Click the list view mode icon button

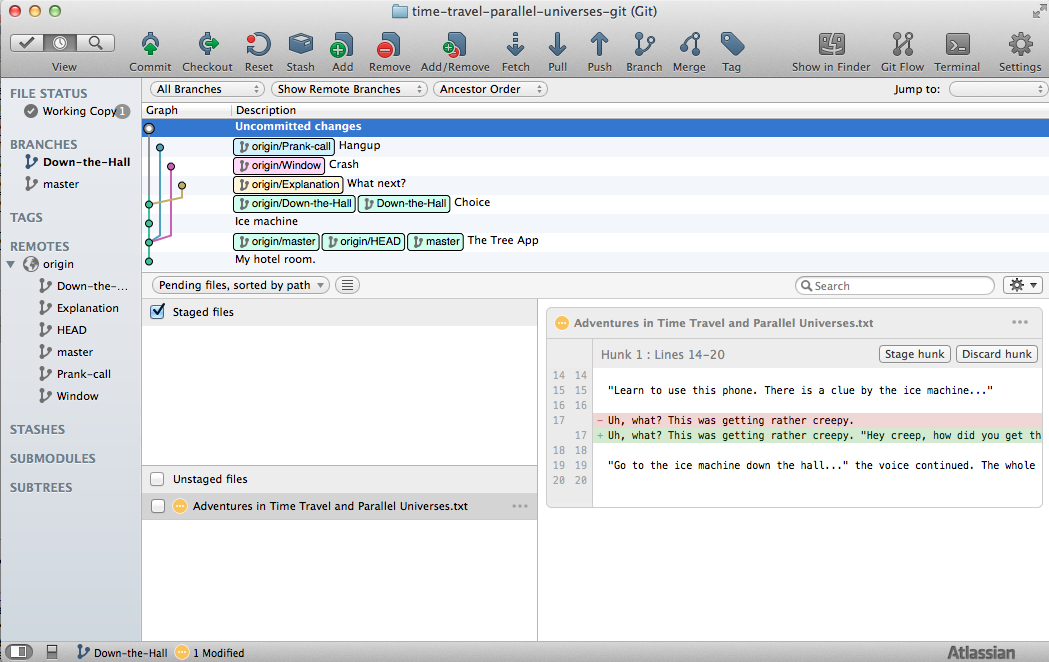pos(347,285)
